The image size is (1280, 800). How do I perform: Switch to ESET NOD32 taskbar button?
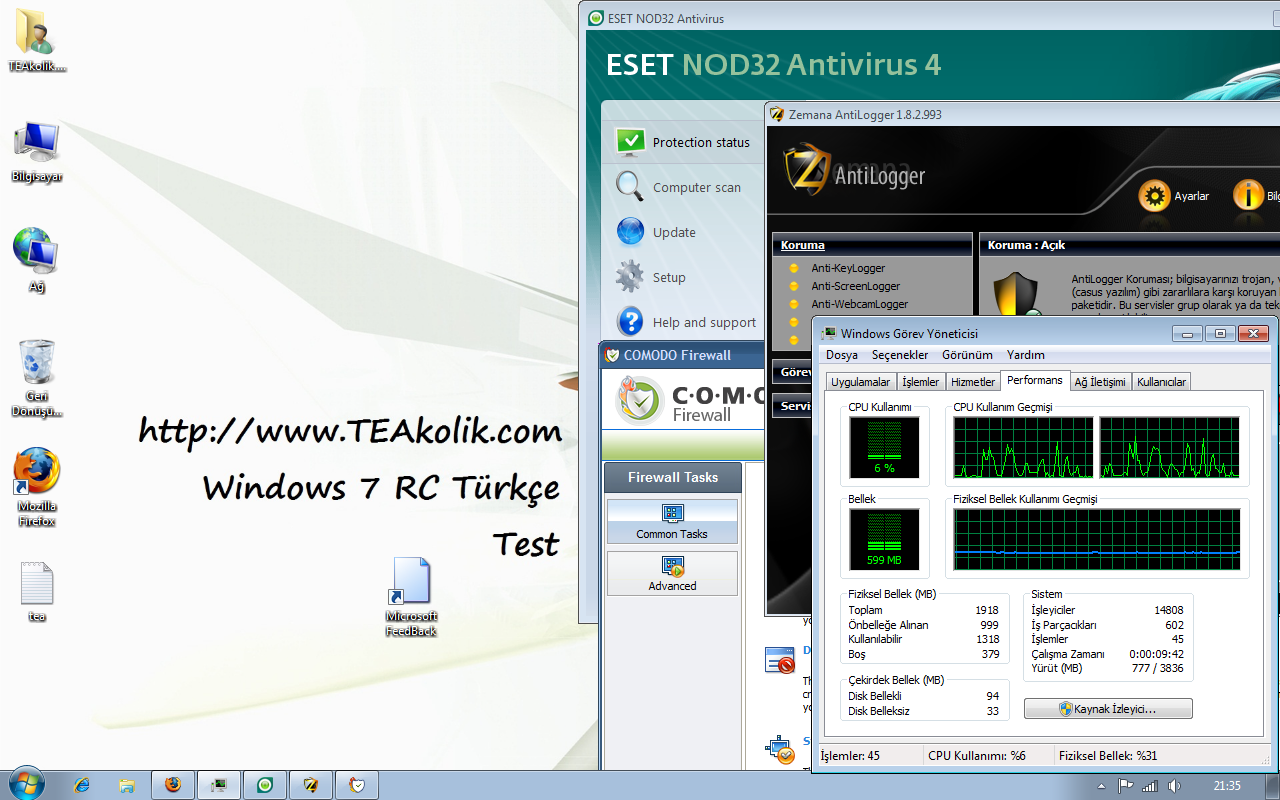(x=265, y=785)
